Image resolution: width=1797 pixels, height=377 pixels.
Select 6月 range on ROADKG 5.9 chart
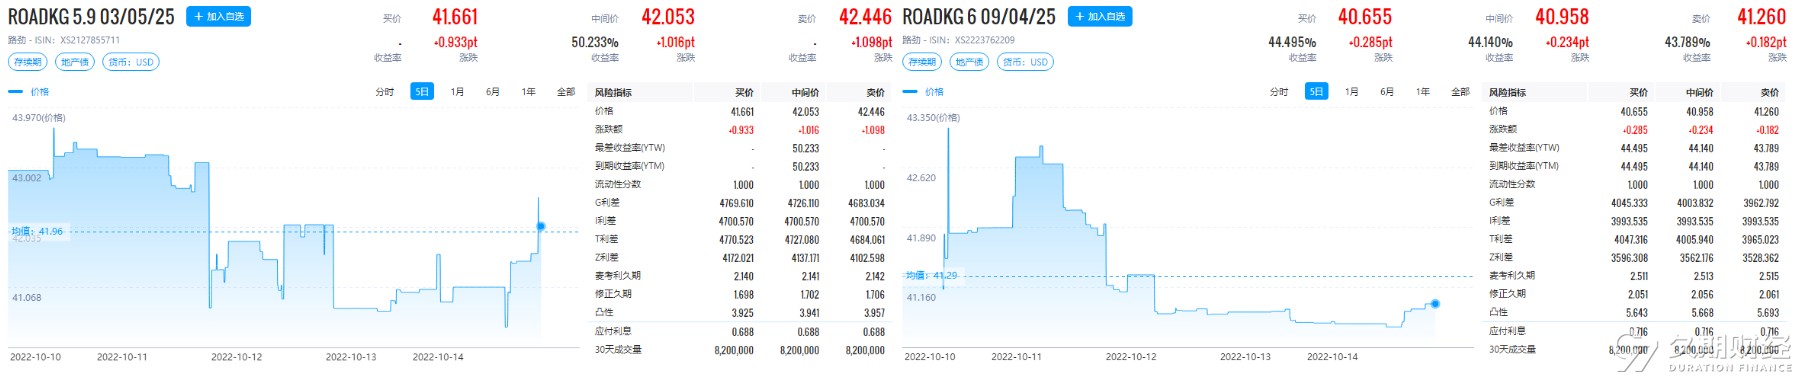point(493,92)
